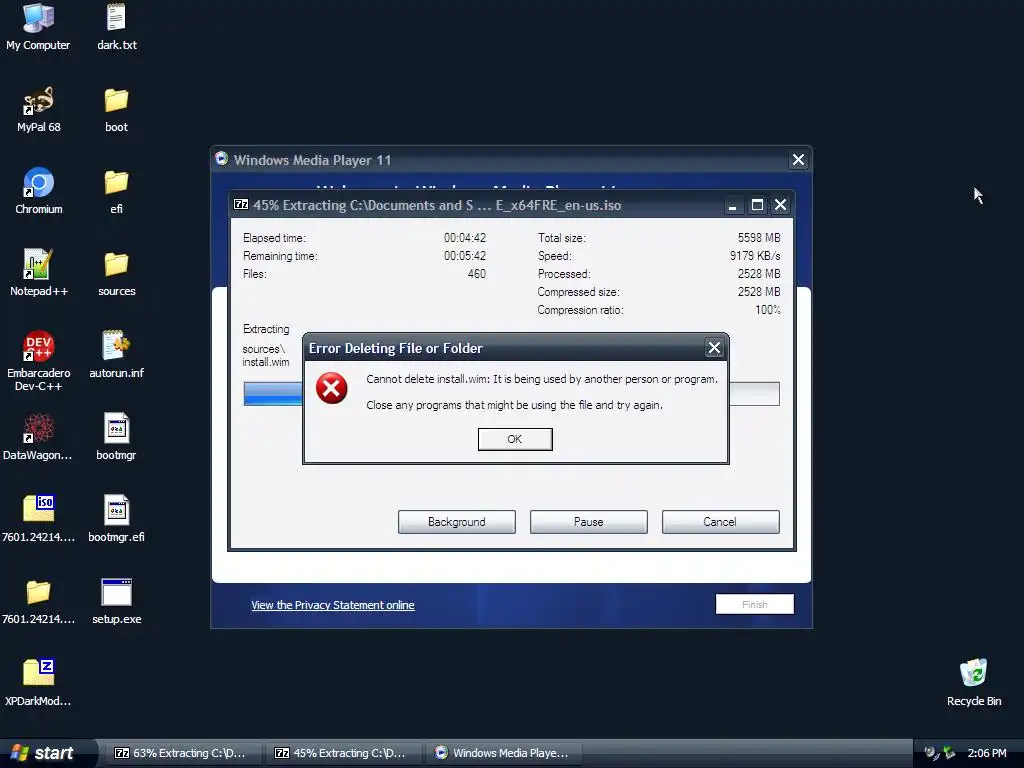Viewport: 1024px width, 768px height.
Task: Click the Elapsed time value 00:04:42
Action: pos(465,238)
